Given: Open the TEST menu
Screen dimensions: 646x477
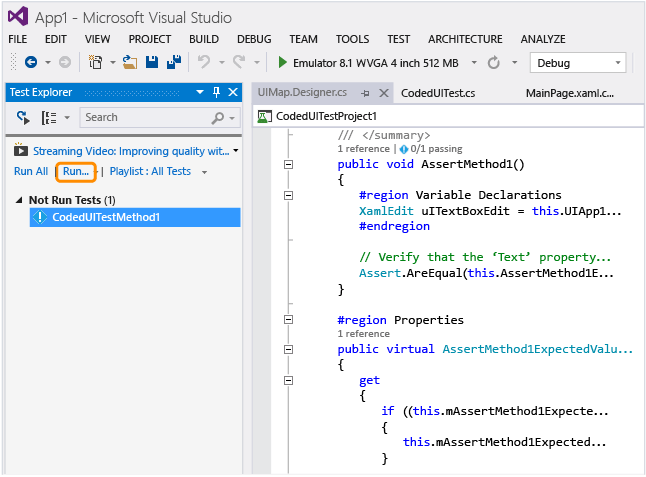Looking at the screenshot, I should tap(398, 39).
